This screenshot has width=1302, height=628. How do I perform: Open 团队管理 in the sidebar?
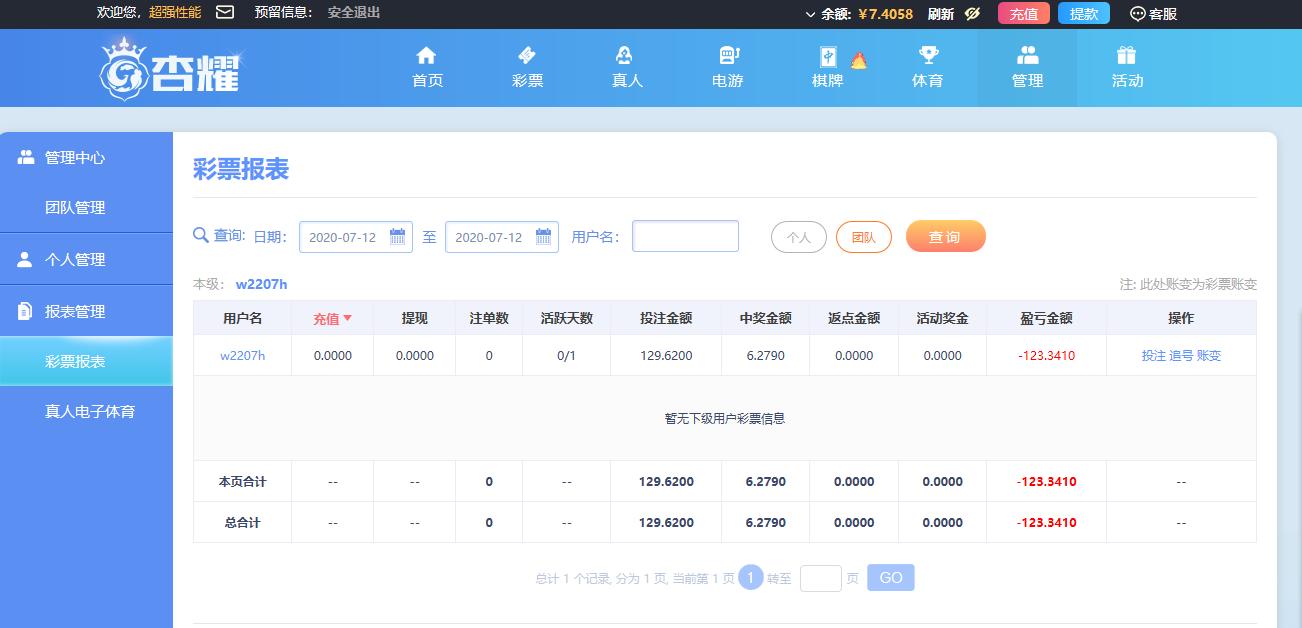[75, 208]
